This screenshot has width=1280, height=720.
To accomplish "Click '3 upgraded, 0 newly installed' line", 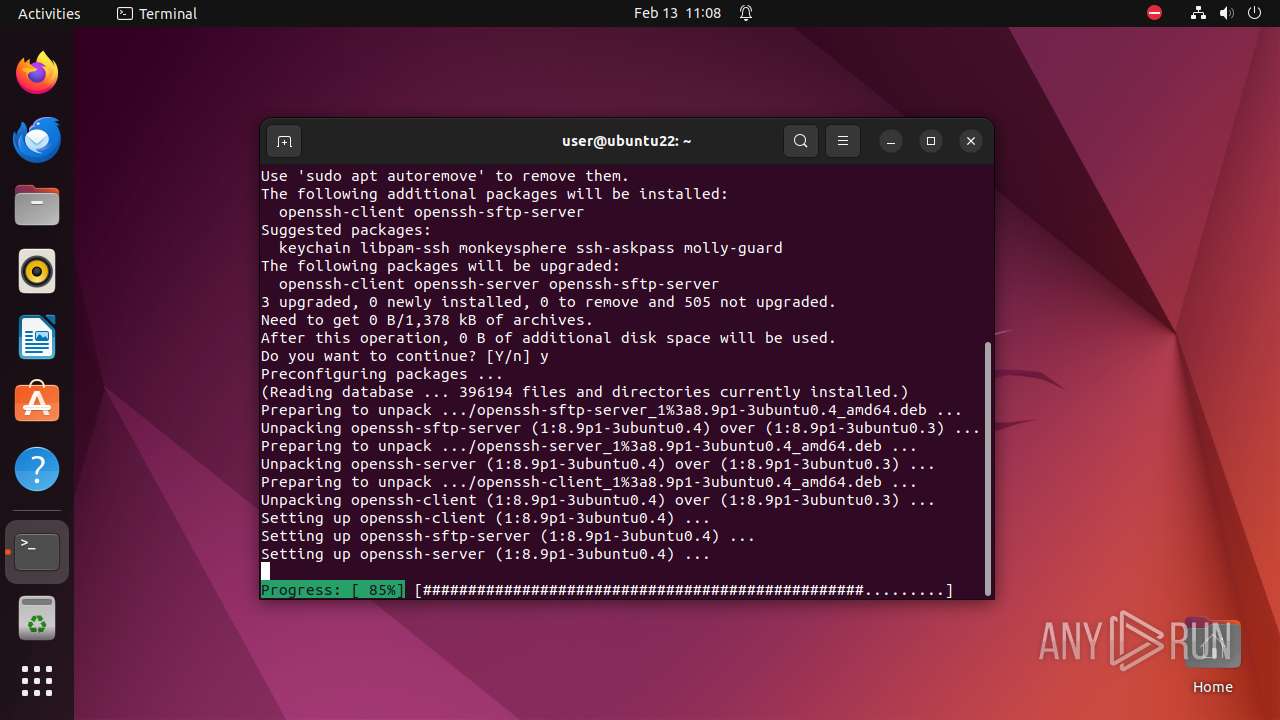I will tap(548, 302).
